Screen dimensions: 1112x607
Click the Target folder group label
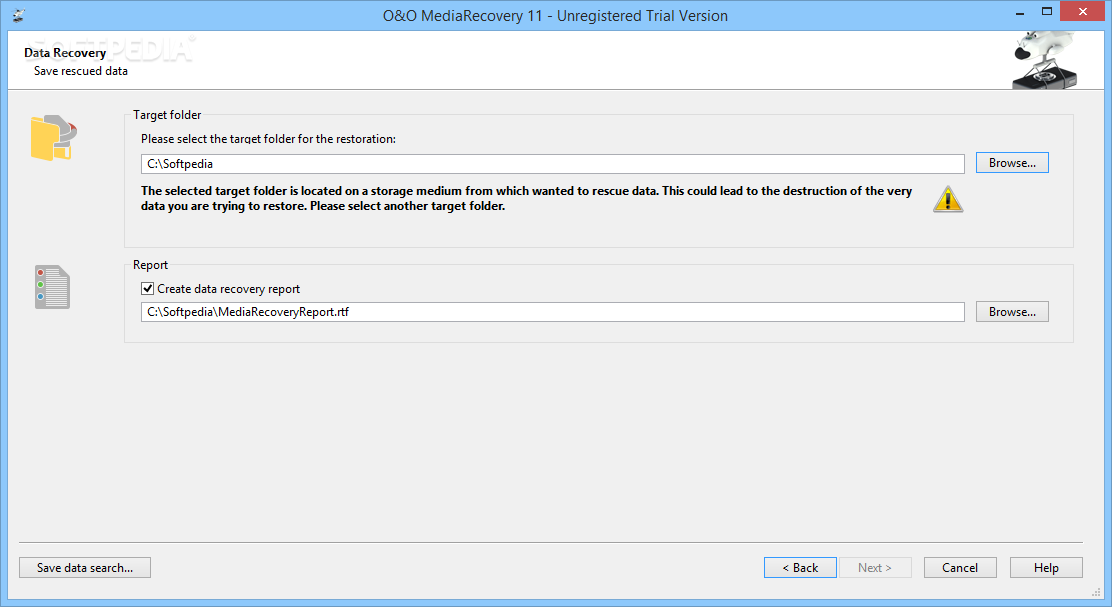[x=167, y=115]
